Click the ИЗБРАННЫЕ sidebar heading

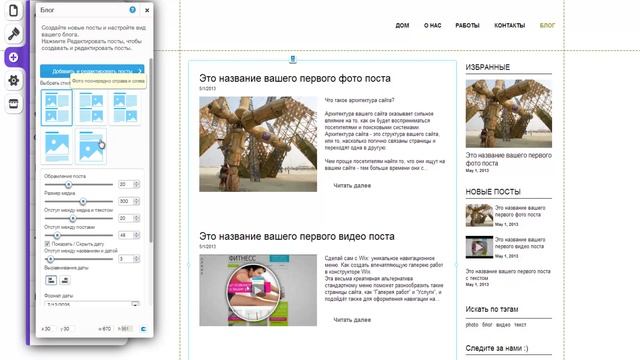(x=488, y=67)
